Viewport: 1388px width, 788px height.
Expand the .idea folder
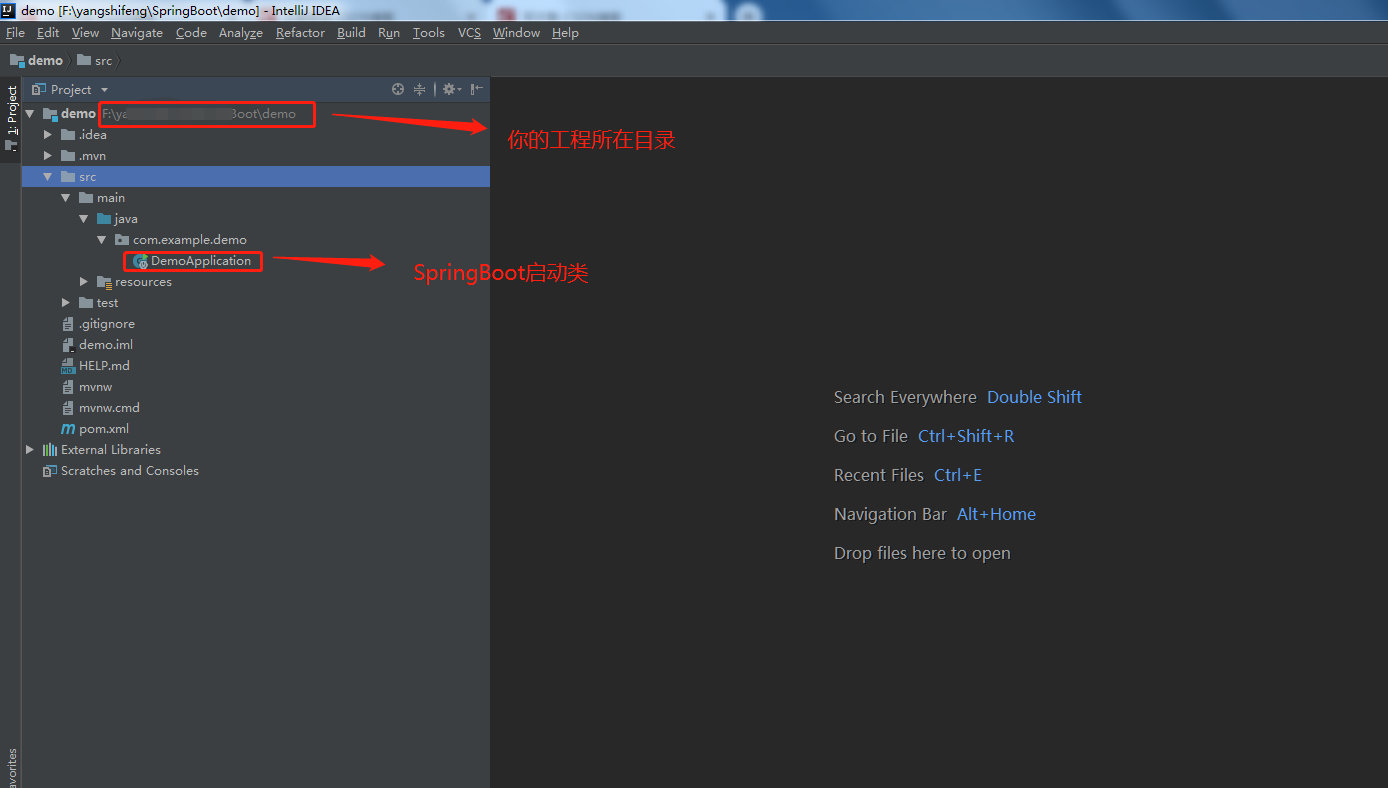(x=48, y=135)
